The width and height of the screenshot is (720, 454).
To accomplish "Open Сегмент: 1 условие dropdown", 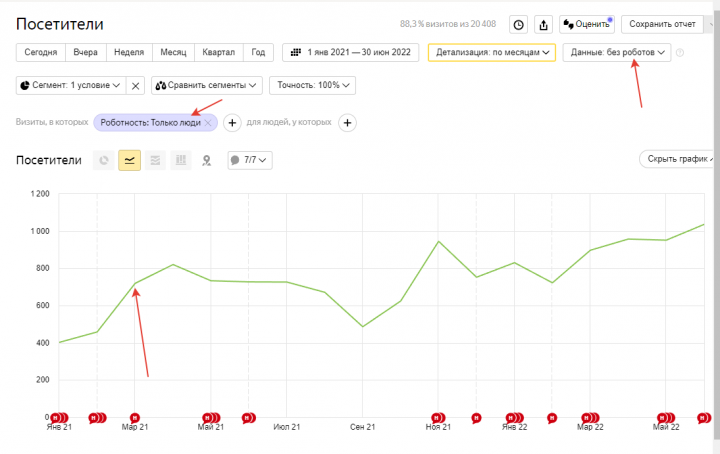I will [71, 85].
